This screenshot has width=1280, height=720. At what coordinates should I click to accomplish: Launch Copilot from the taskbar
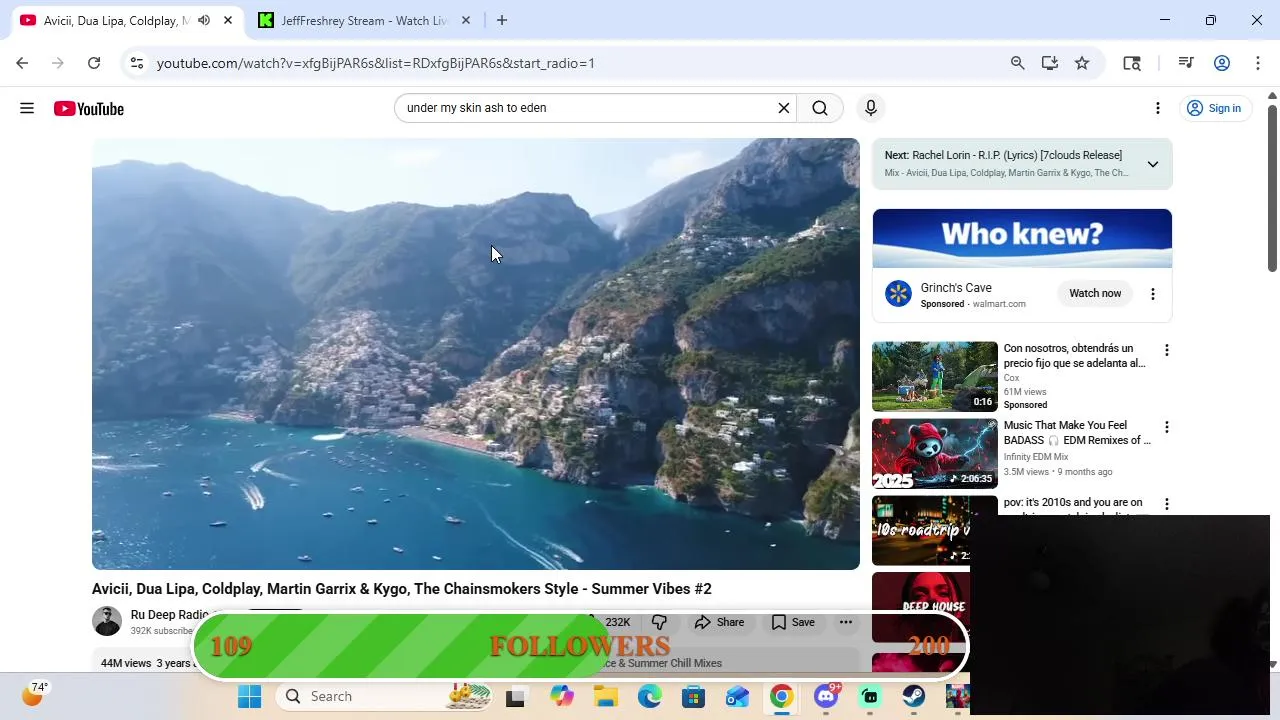[x=561, y=696]
